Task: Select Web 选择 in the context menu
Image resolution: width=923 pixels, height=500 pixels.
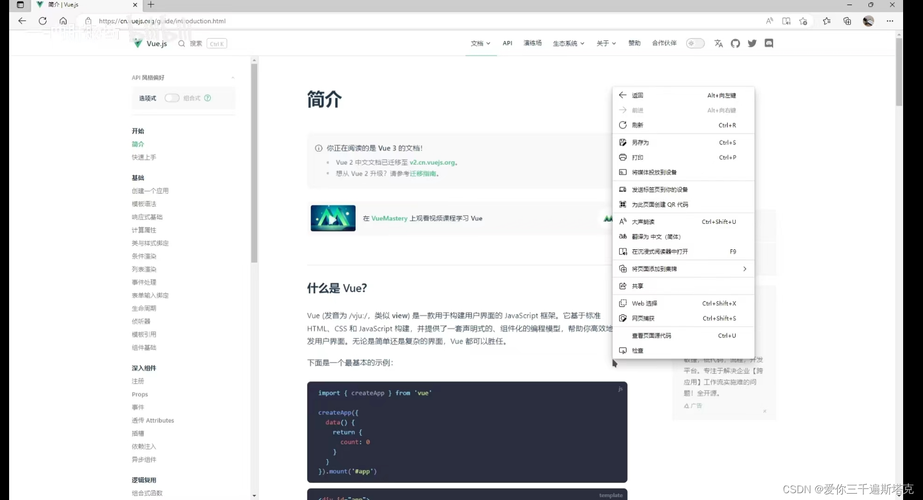Action: tap(683, 304)
